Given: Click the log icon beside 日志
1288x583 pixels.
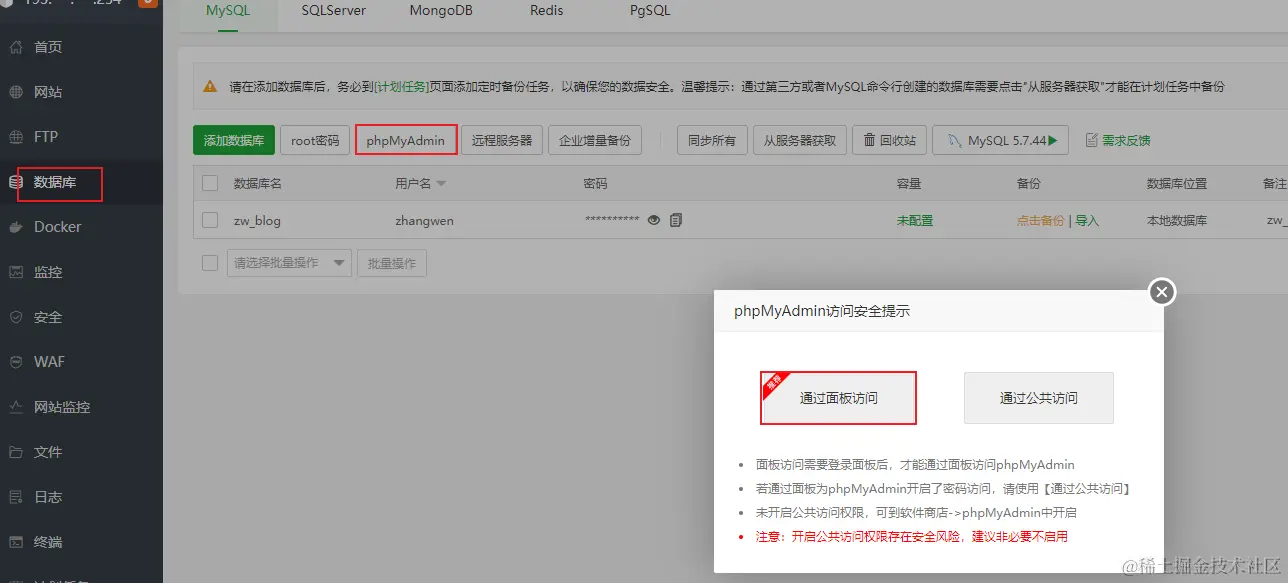Looking at the screenshot, I should click(x=16, y=497).
